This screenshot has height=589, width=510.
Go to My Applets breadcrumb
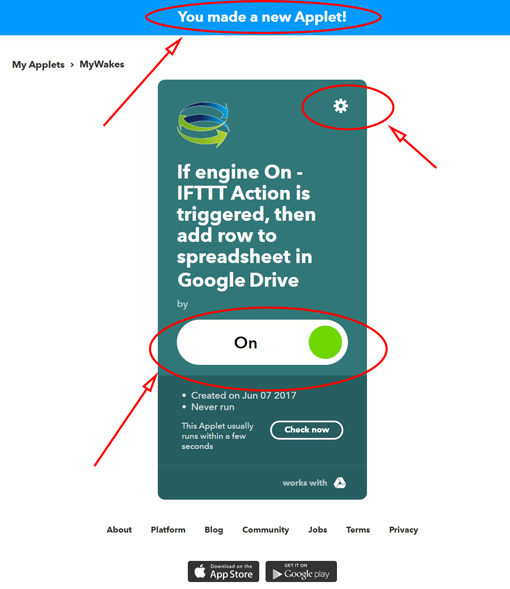38,65
